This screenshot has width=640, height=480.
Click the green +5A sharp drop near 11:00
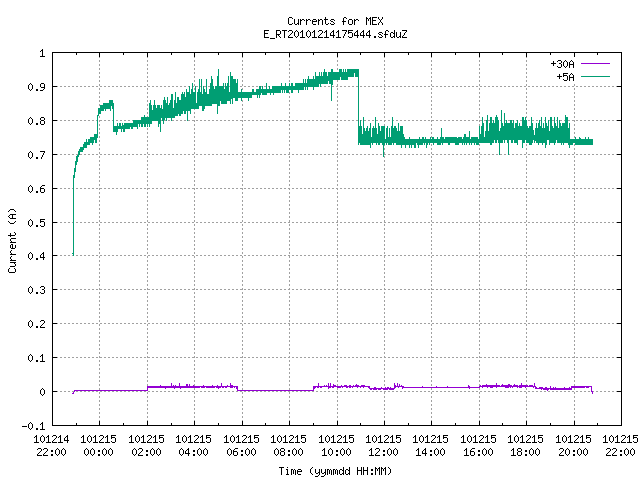click(358, 108)
